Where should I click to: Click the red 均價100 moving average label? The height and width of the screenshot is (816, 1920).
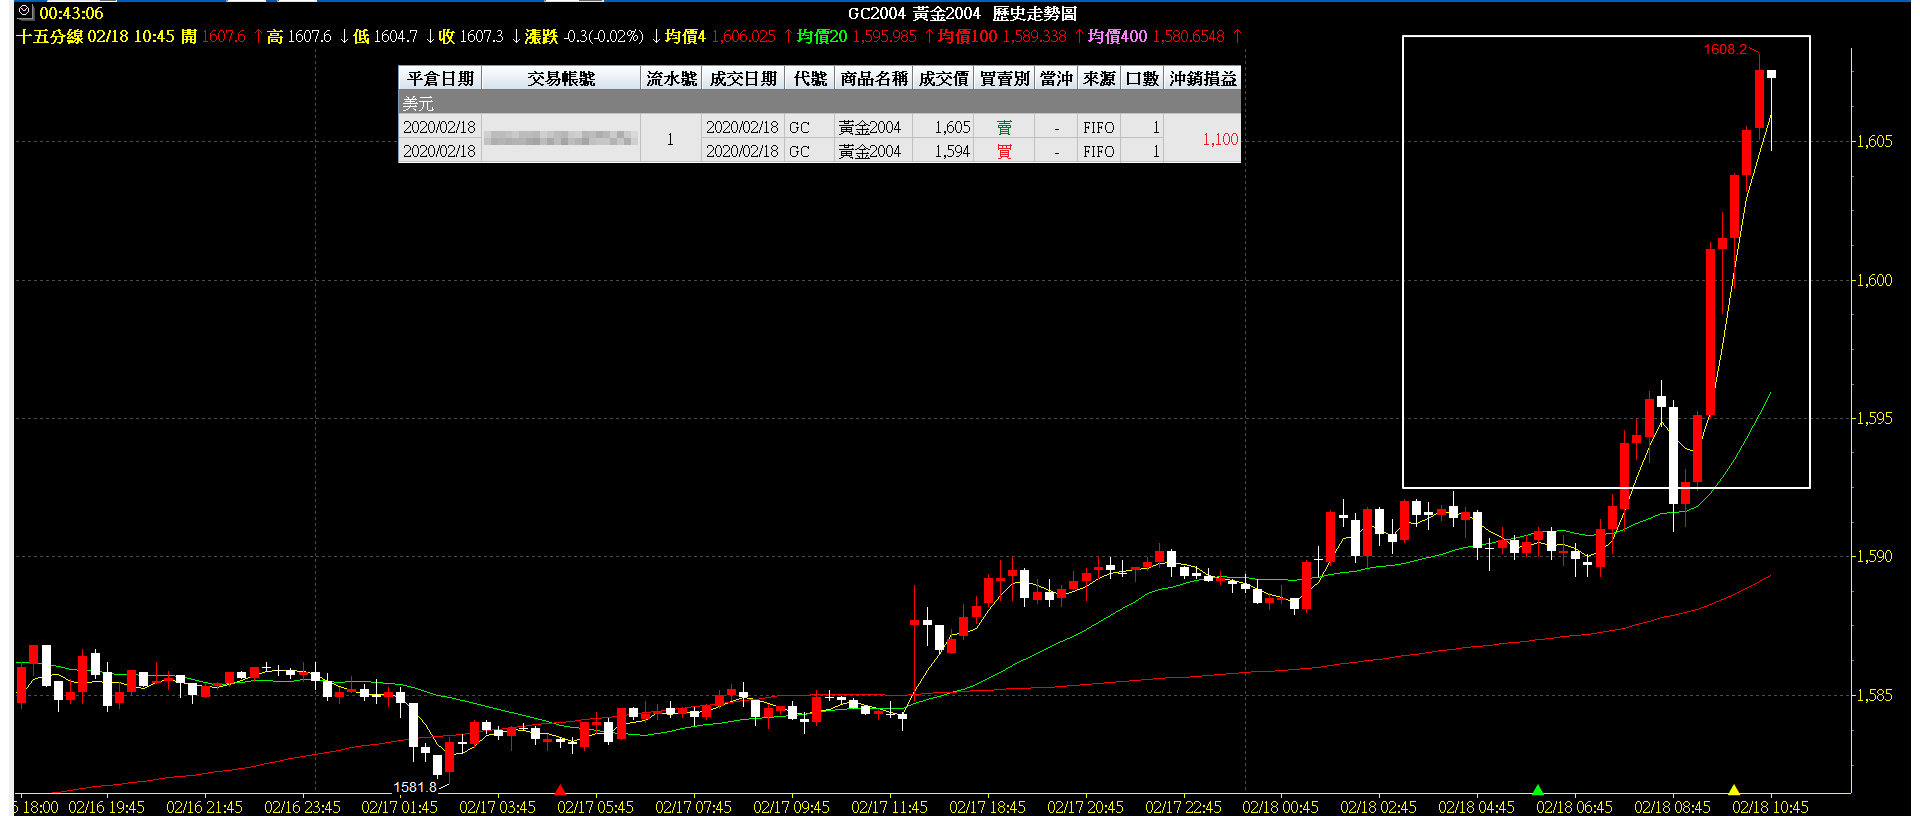(x=967, y=36)
